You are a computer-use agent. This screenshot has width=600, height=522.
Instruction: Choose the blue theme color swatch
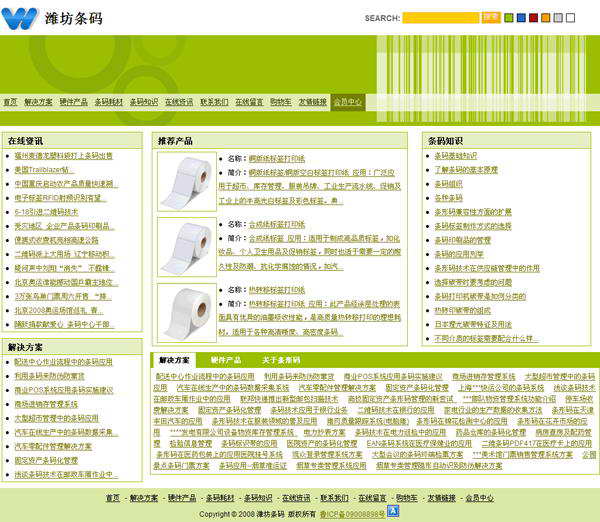[x=521, y=18]
